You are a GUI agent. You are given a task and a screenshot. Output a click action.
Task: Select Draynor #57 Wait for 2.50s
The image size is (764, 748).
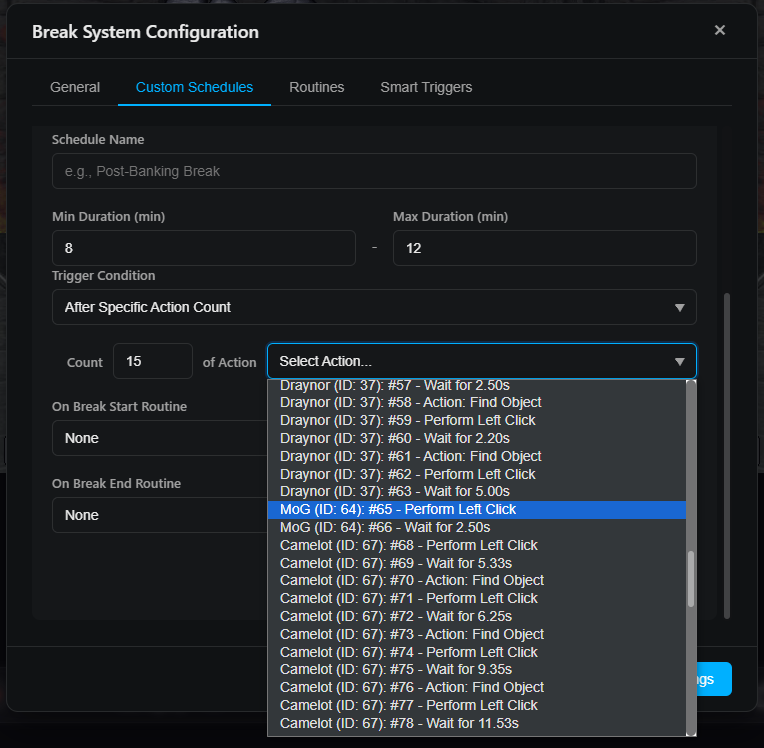coord(477,385)
